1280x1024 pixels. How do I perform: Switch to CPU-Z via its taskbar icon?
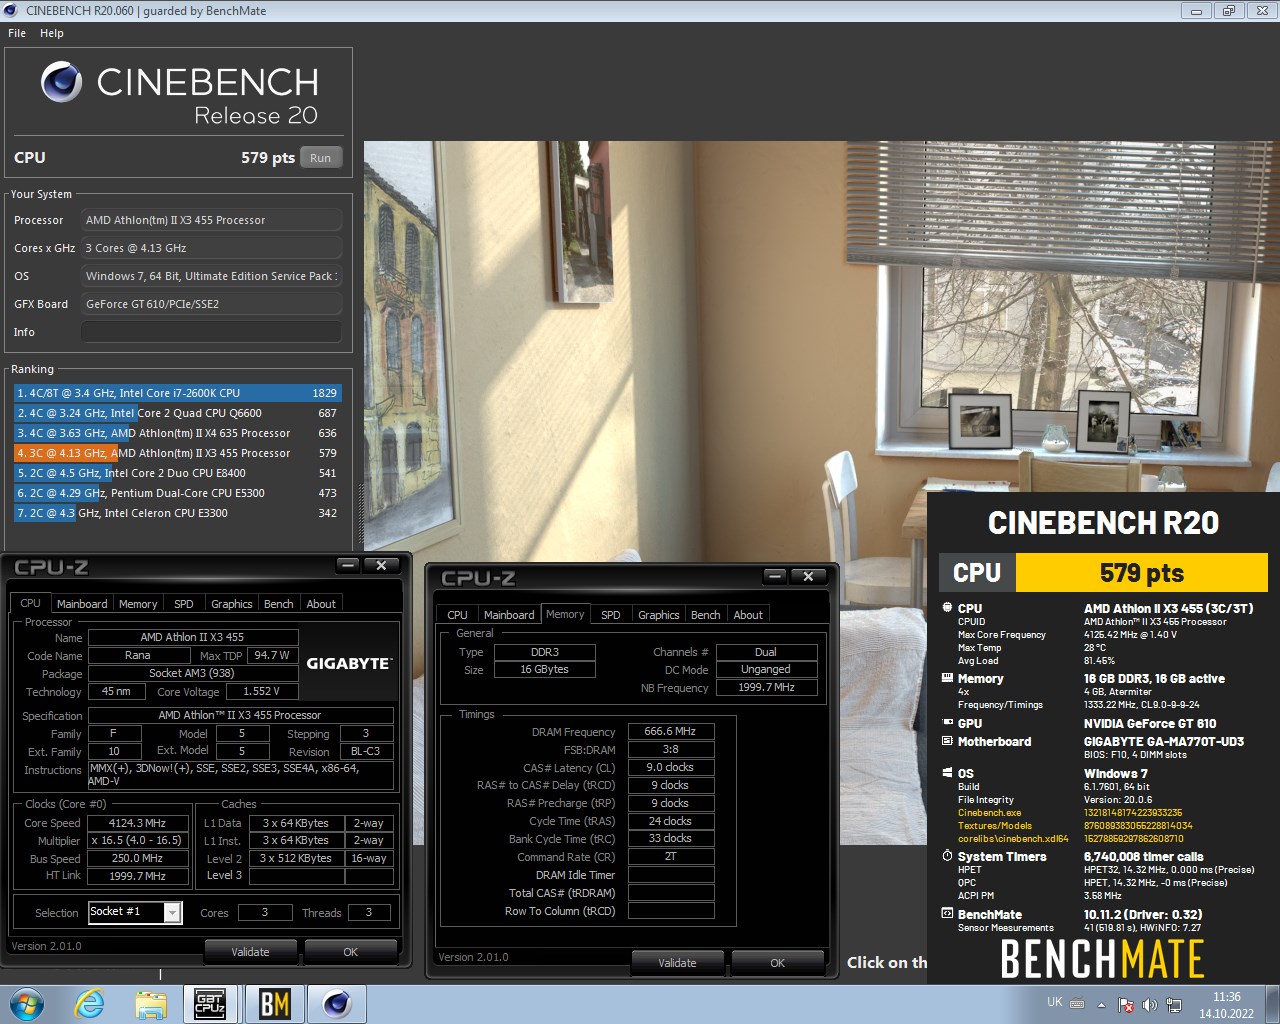coord(210,1004)
